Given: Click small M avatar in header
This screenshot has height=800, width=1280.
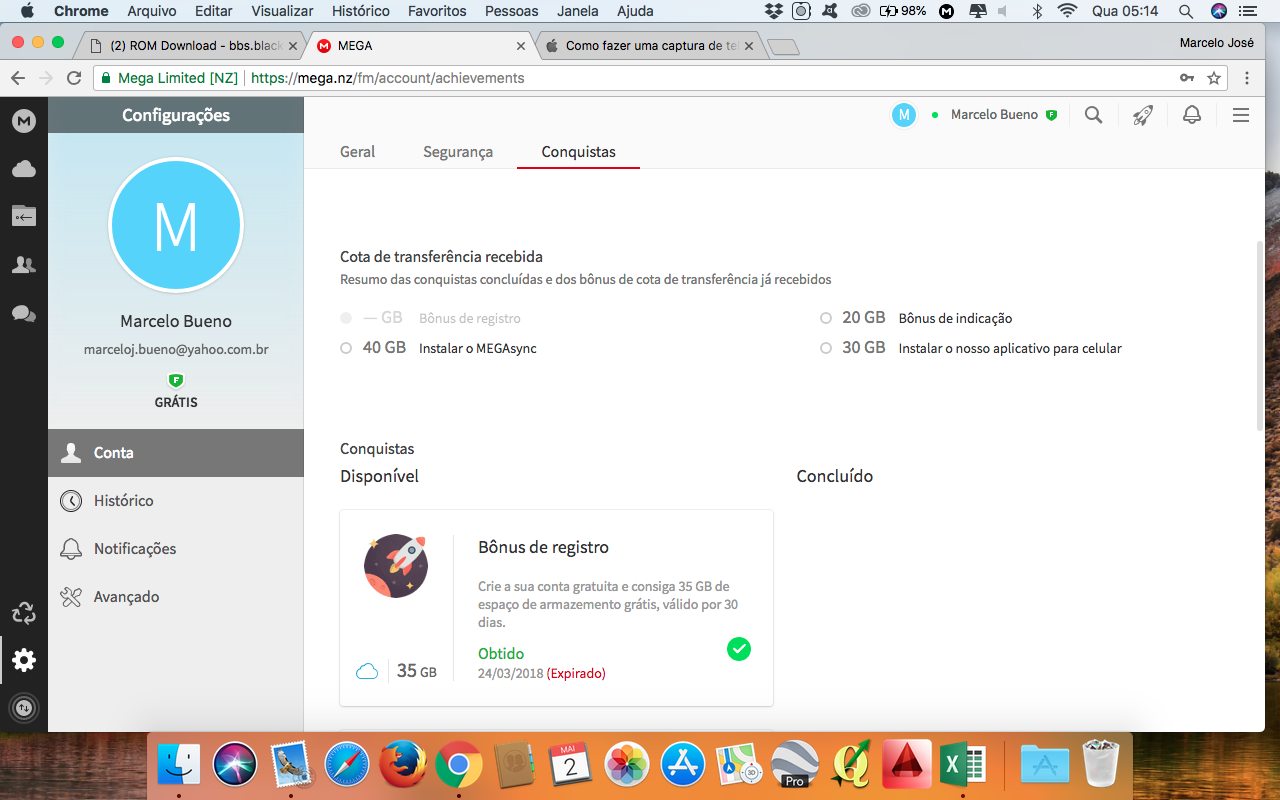Looking at the screenshot, I should 904,115.
